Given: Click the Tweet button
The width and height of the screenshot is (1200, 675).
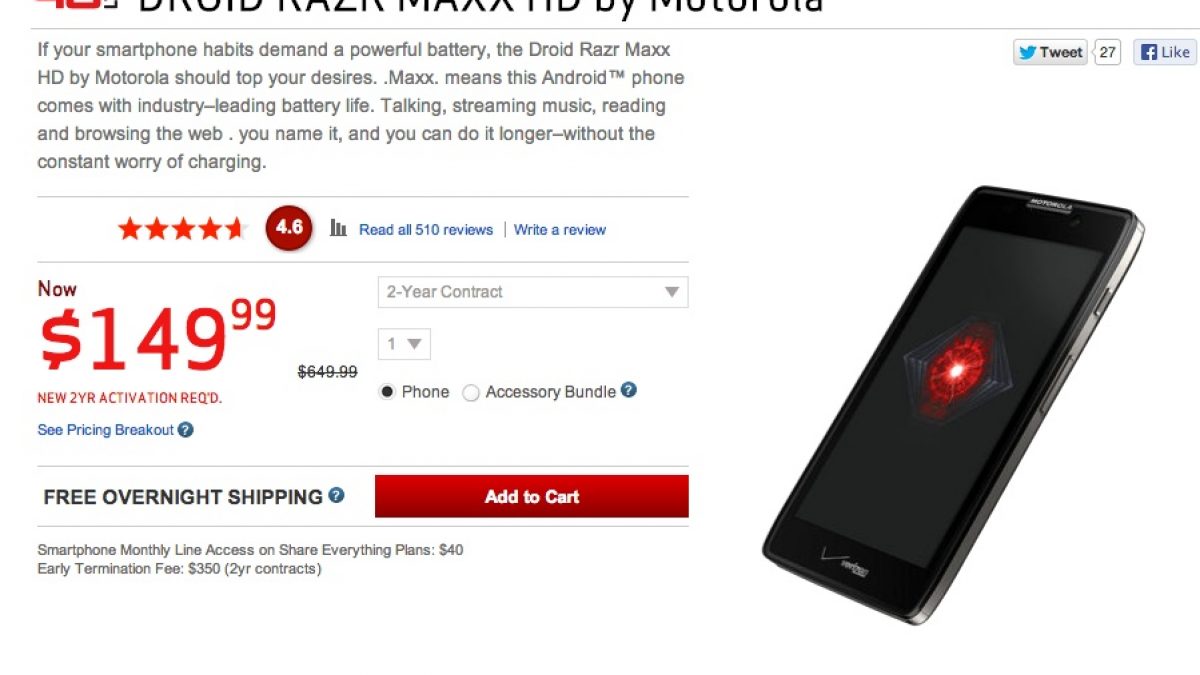Looking at the screenshot, I should [x=1050, y=52].
